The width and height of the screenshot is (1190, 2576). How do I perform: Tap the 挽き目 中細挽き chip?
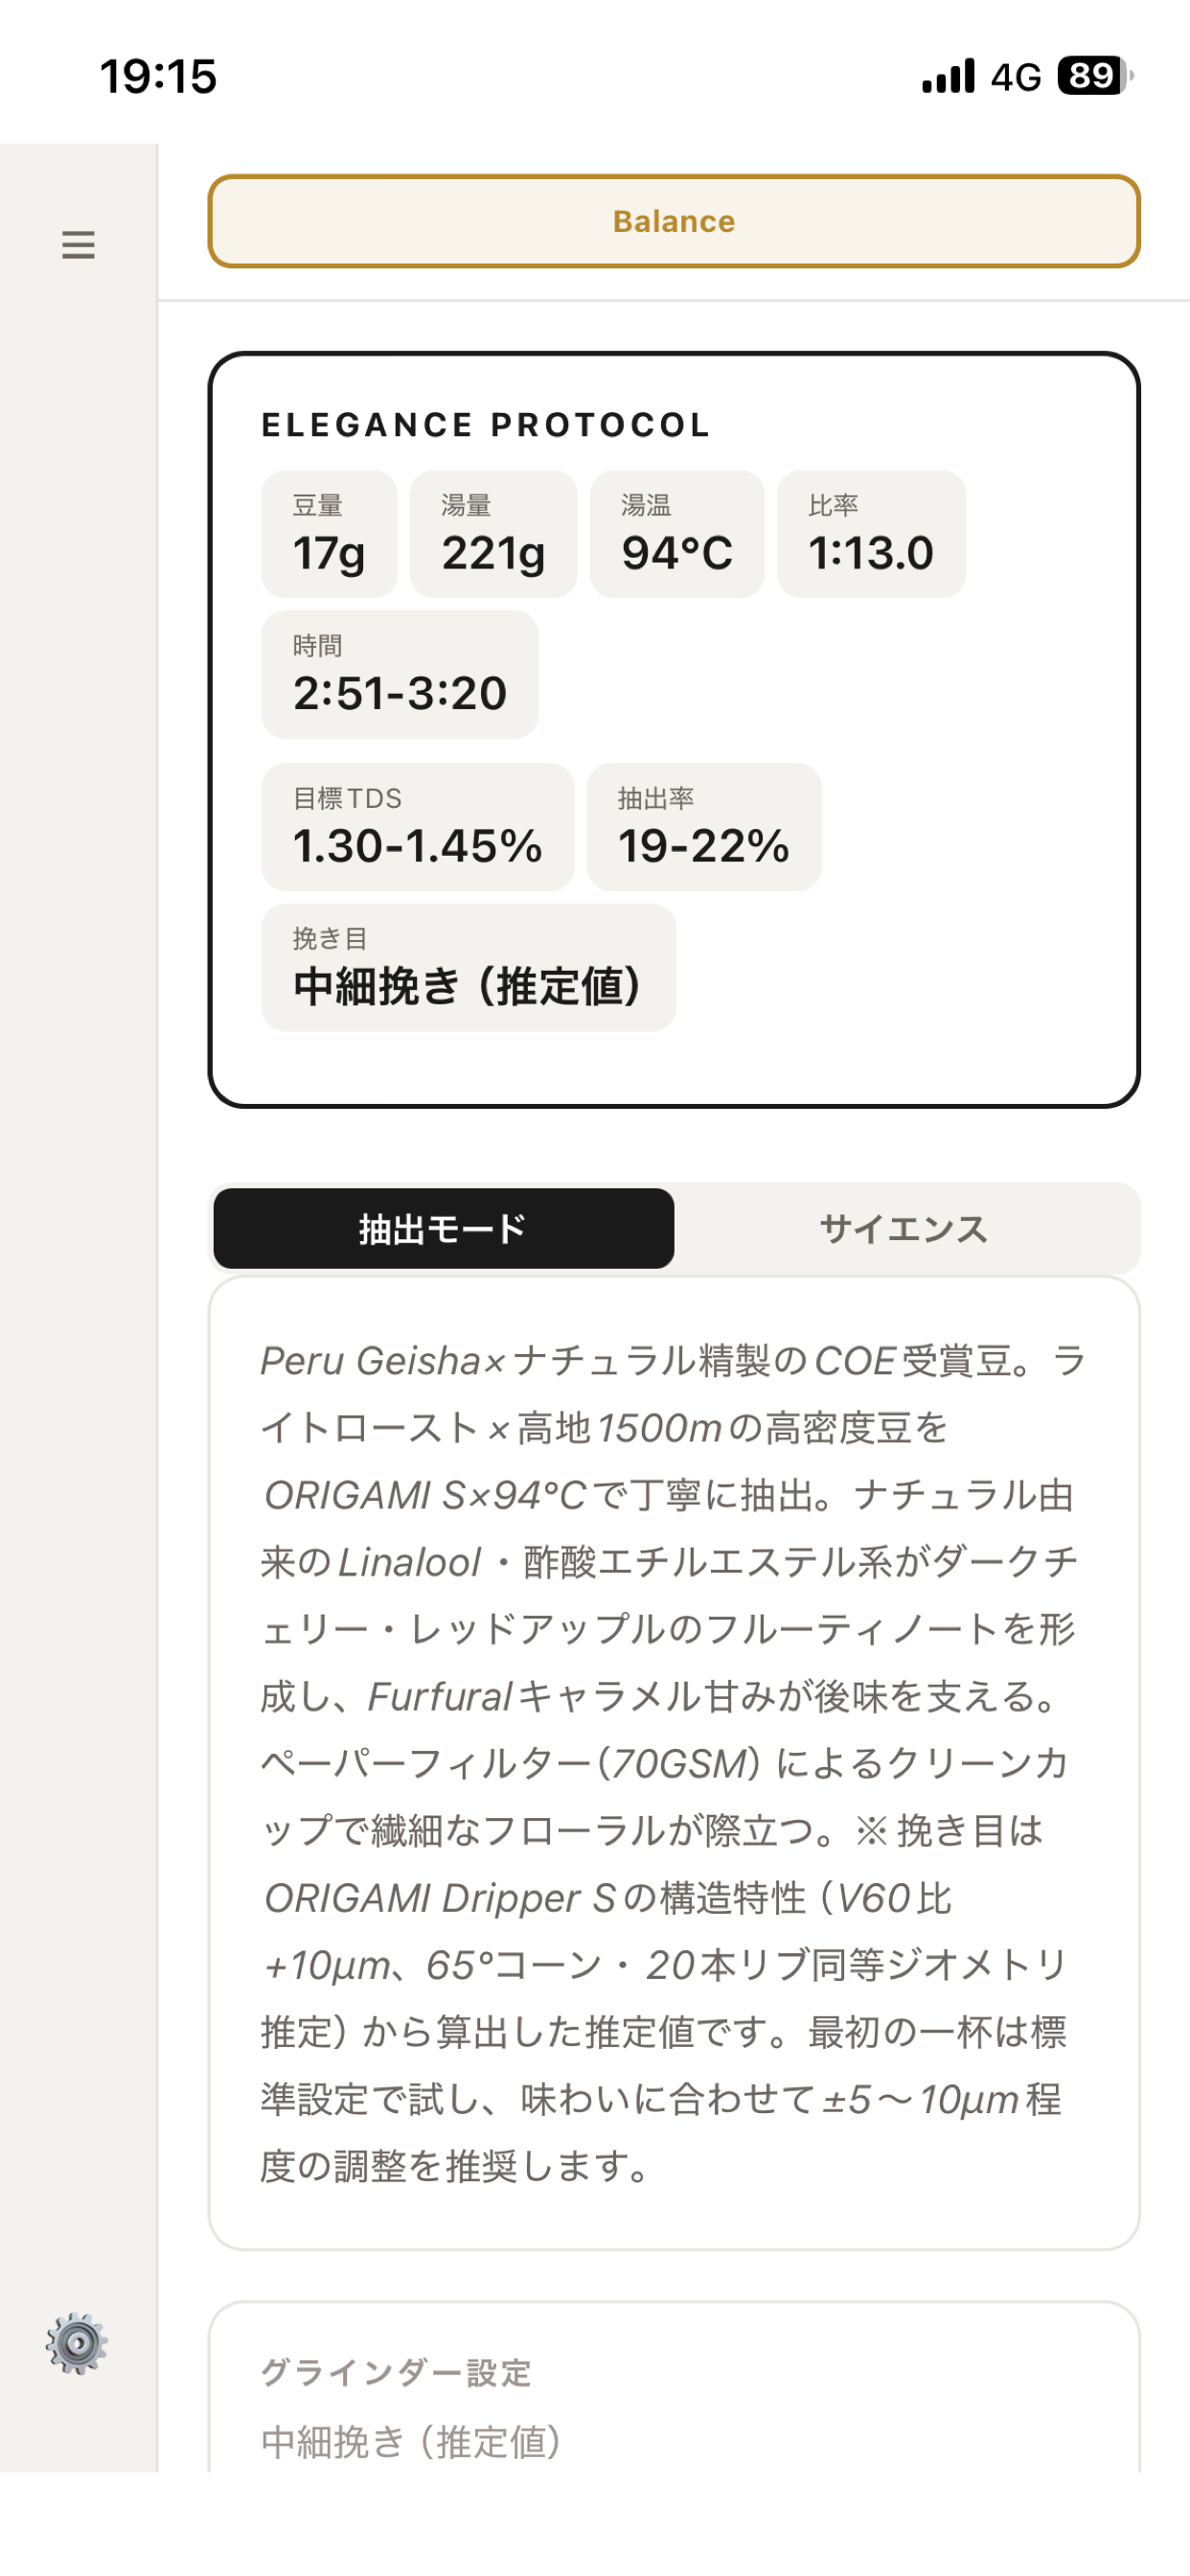click(469, 968)
